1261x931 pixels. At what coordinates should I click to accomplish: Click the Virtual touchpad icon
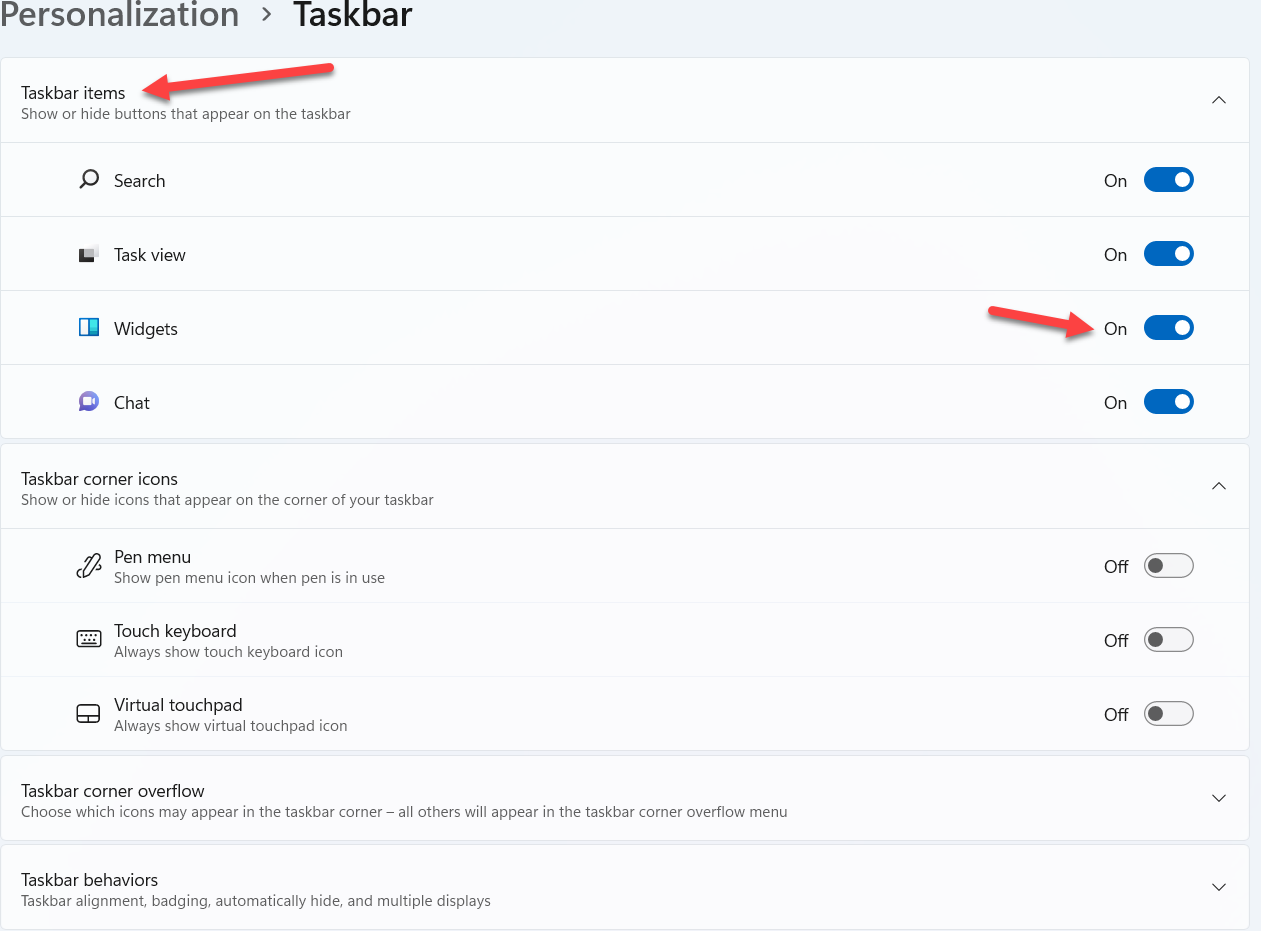(x=89, y=714)
